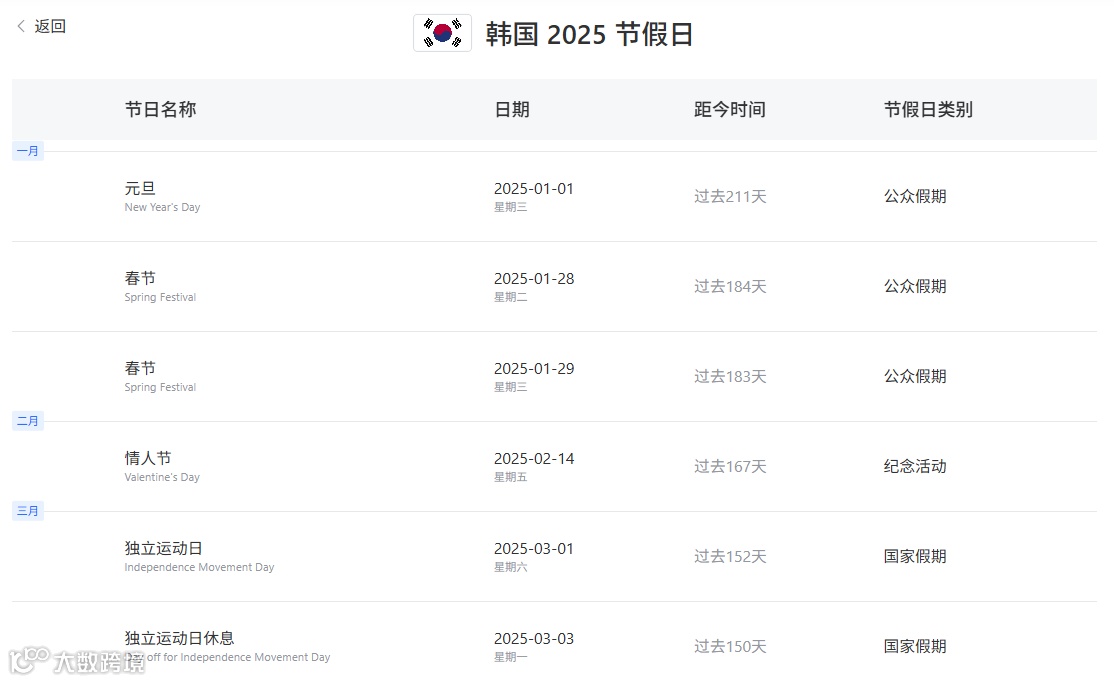Select the 三月 month tag
Screen dimensions: 1114x682
(28, 511)
